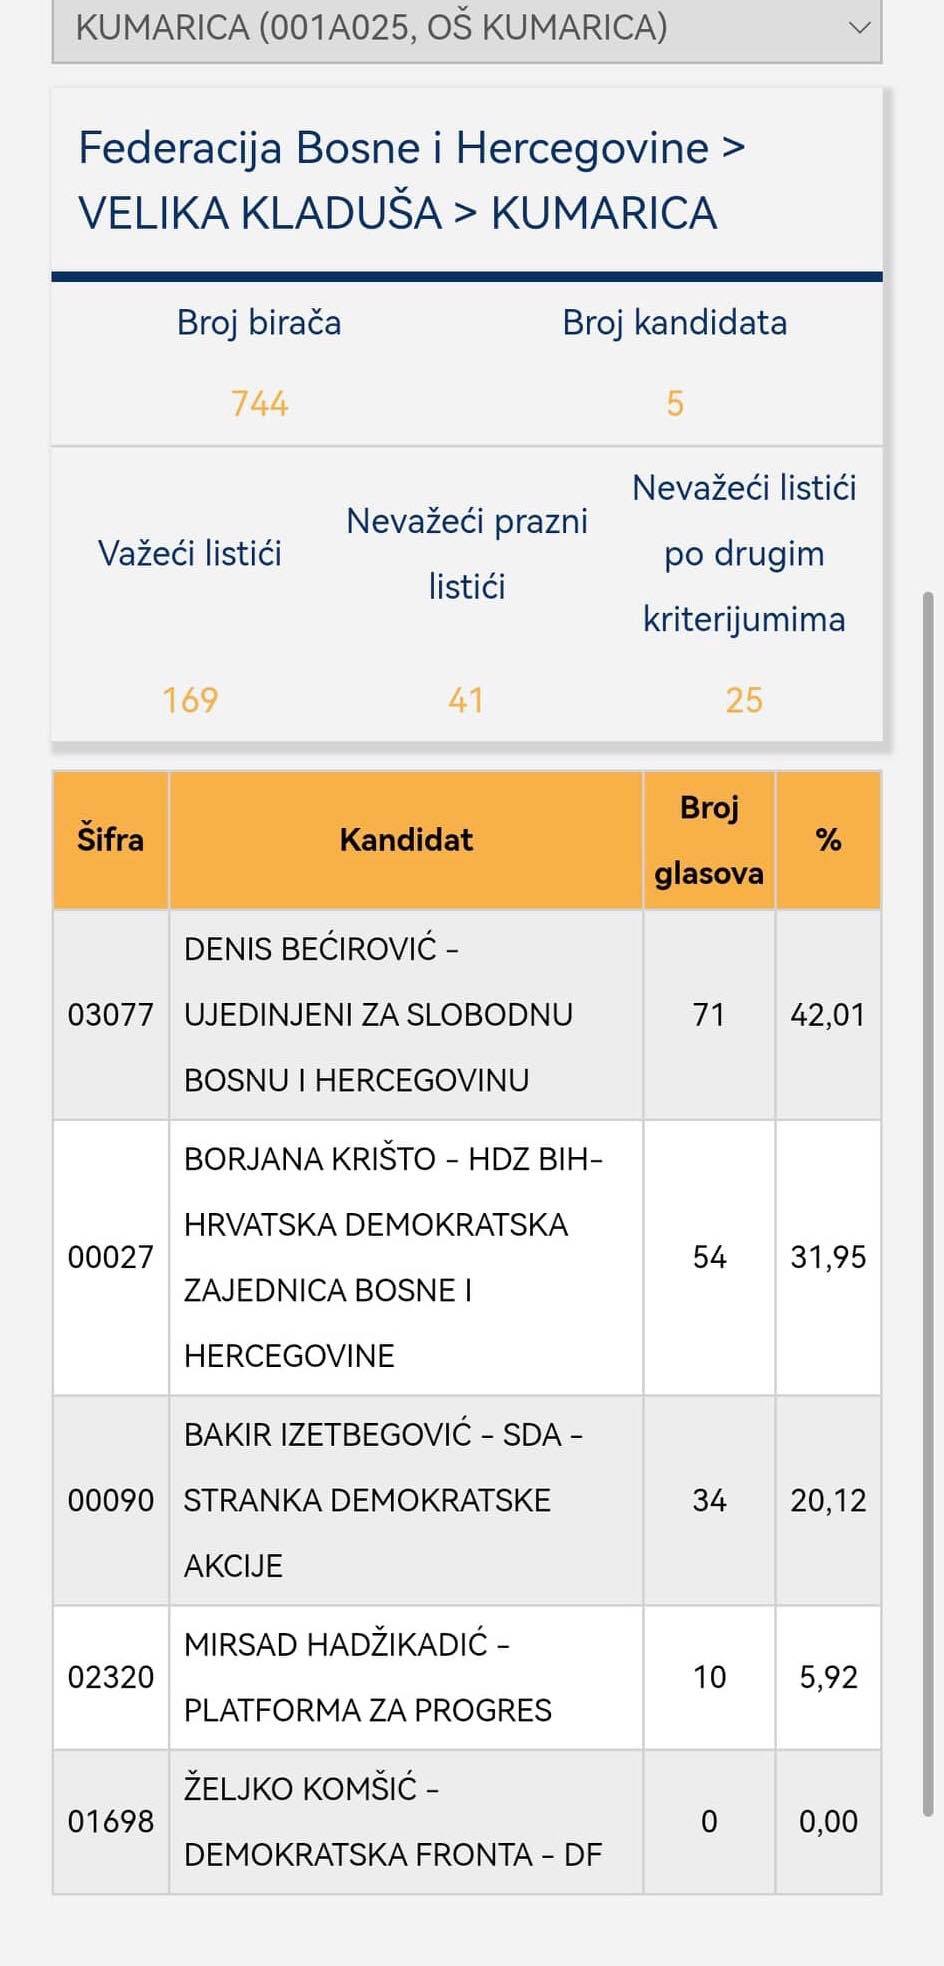Click the Broj glasova column header
The width and height of the screenshot is (944, 1966).
pyautogui.click(x=709, y=840)
